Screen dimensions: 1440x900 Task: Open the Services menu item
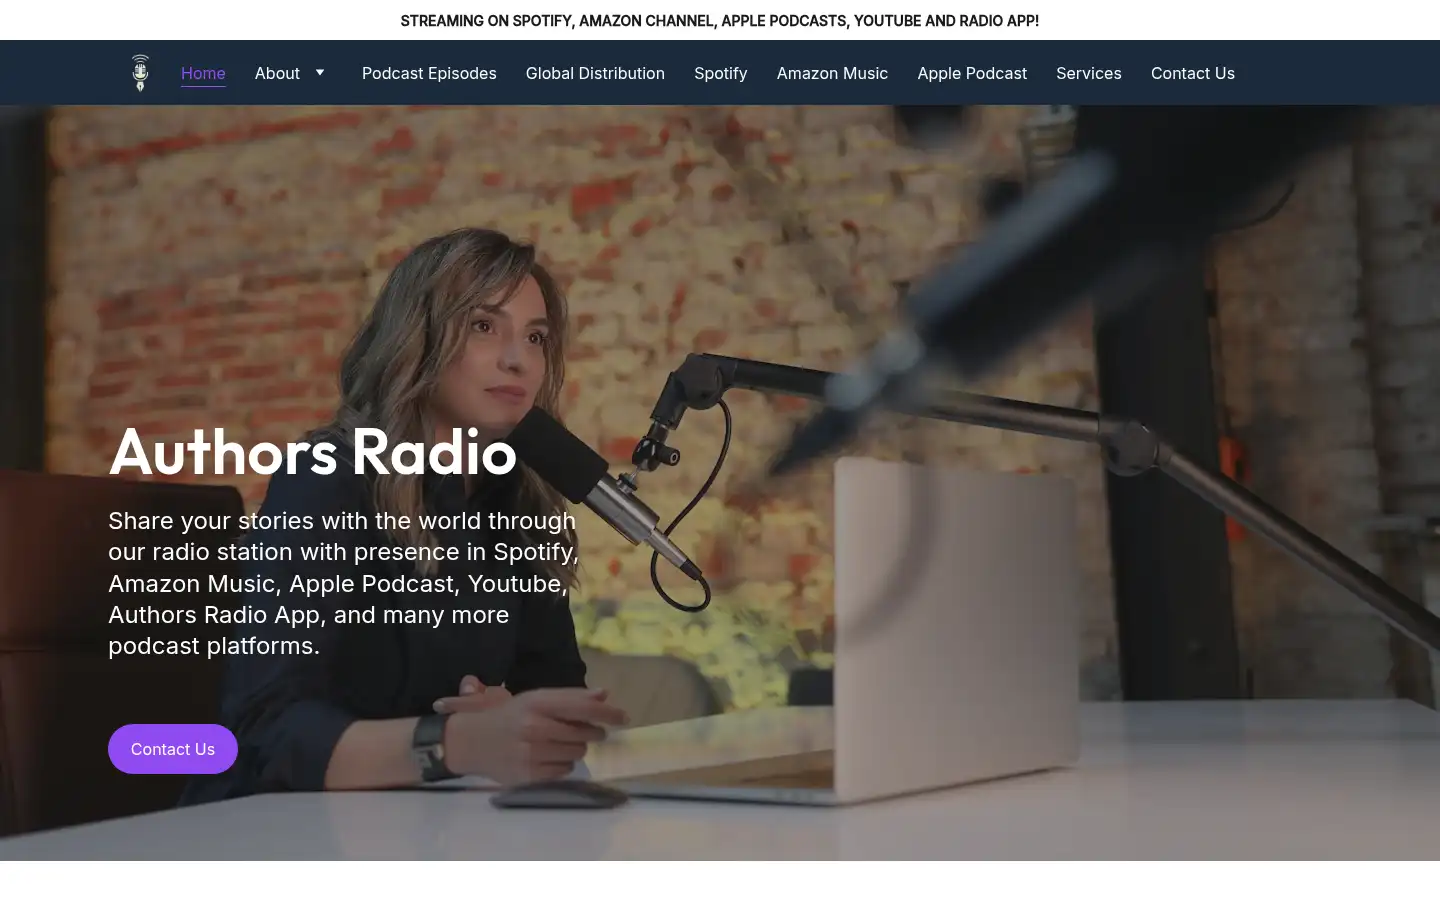pyautogui.click(x=1089, y=73)
